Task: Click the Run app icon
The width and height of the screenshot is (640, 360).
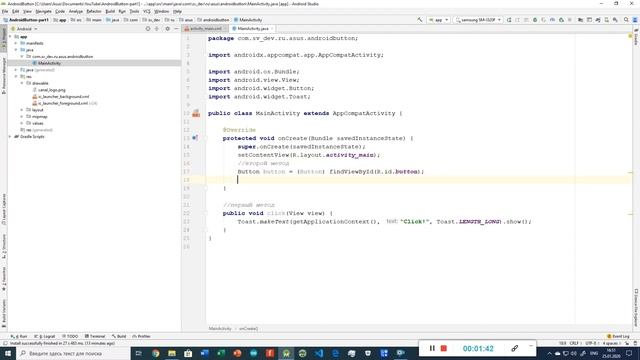Action: 509,20
